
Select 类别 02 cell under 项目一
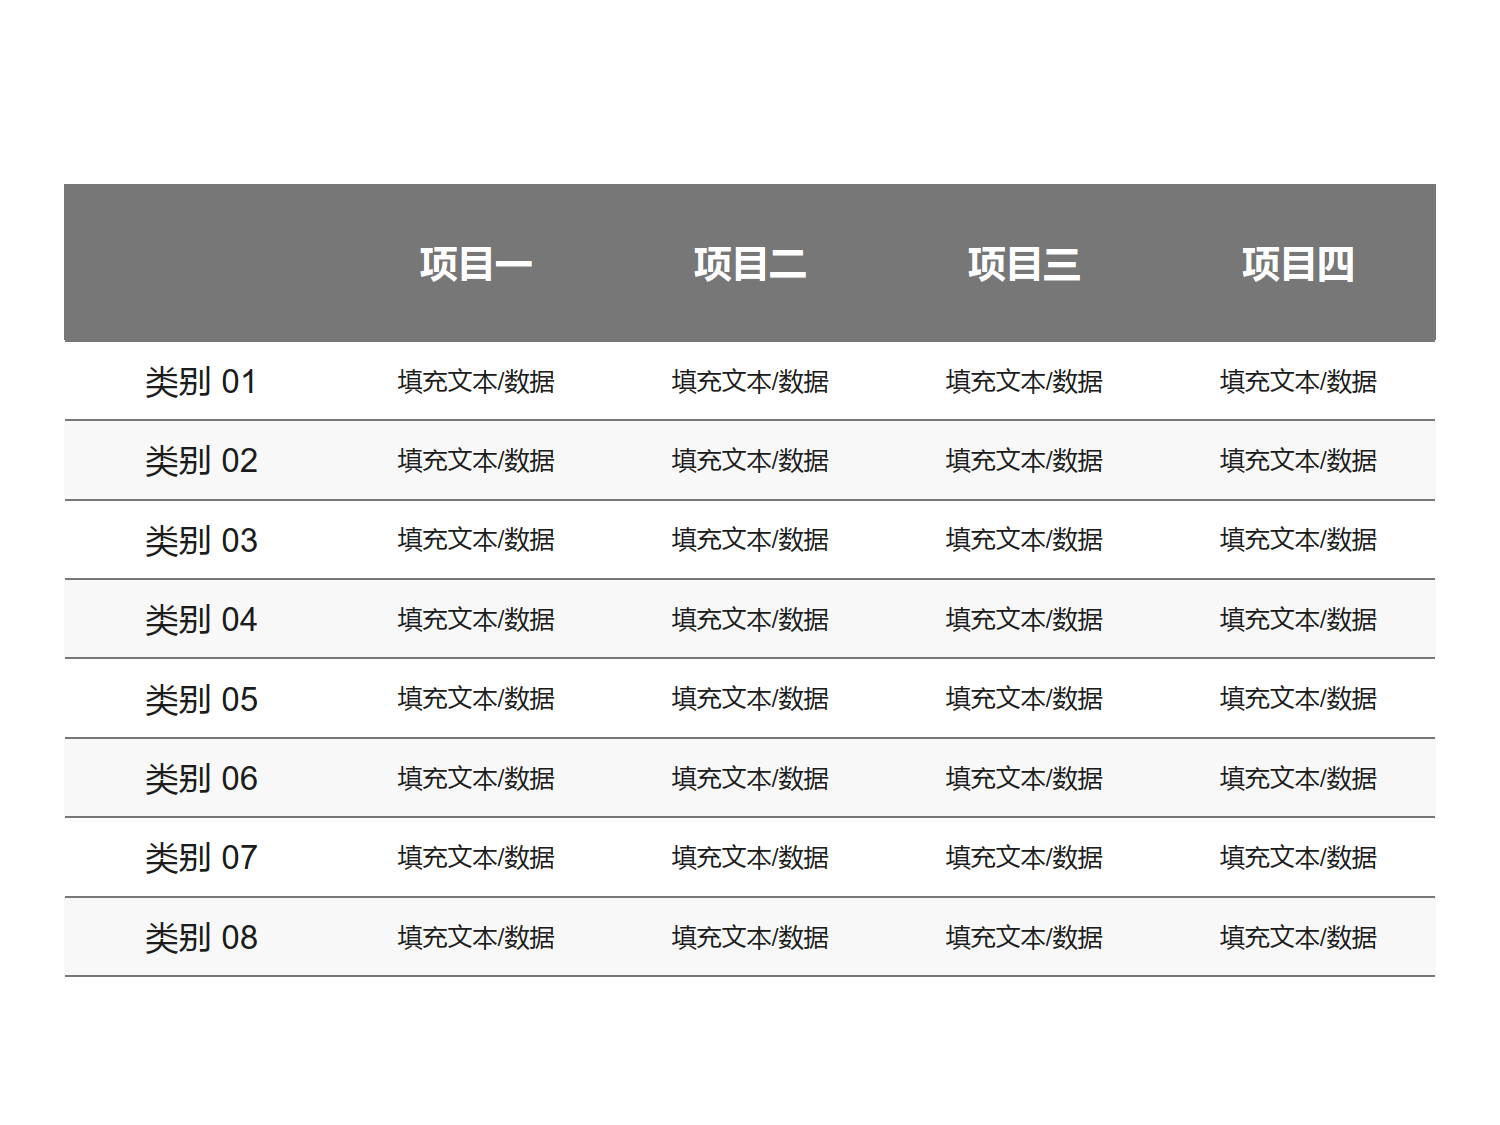[x=476, y=460]
